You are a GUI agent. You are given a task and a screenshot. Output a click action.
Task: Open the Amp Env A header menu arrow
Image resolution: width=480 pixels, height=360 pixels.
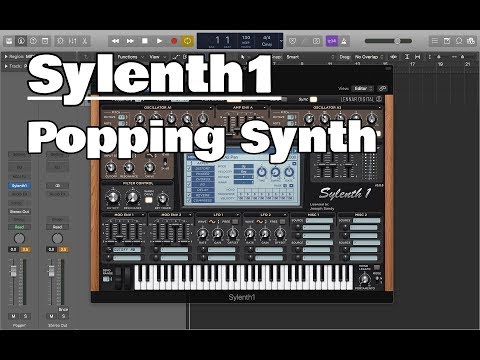point(265,108)
